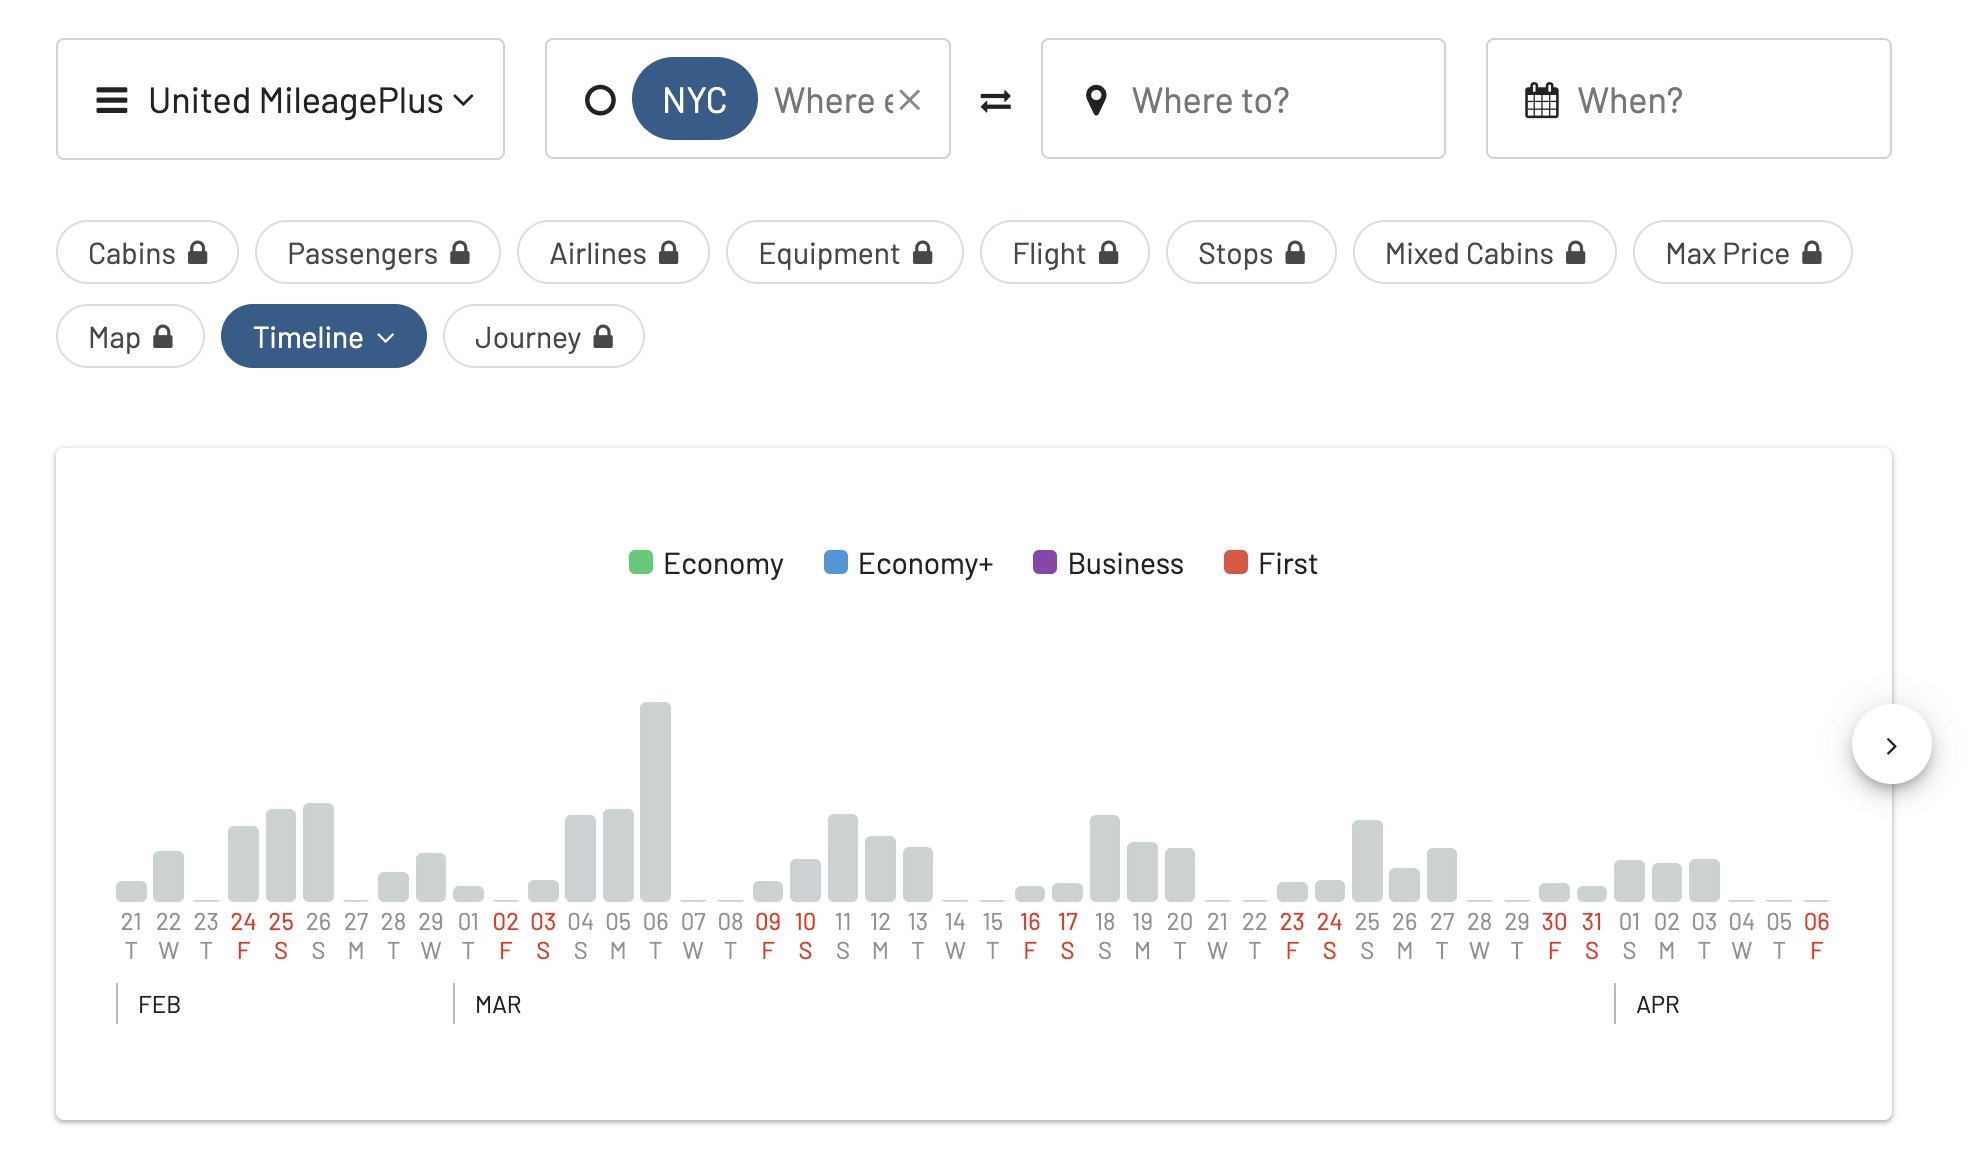Click the lock icon on Max Price filter

[1812, 252]
